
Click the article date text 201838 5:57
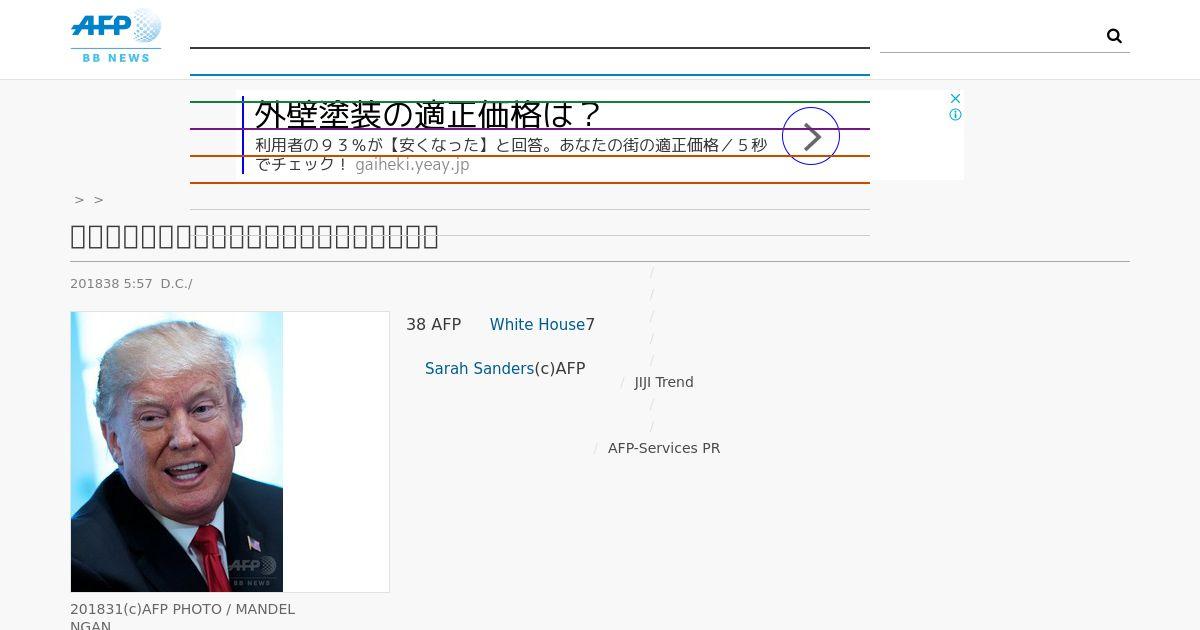(111, 284)
